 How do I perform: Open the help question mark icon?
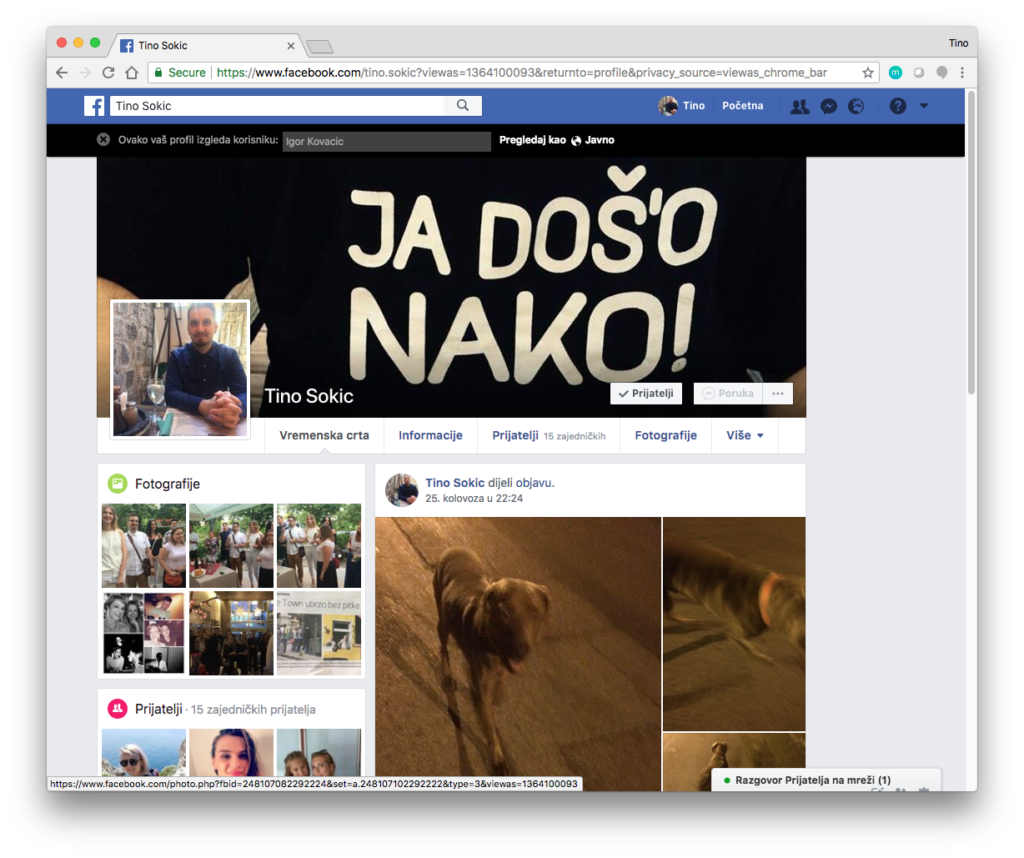pyautogui.click(x=898, y=106)
